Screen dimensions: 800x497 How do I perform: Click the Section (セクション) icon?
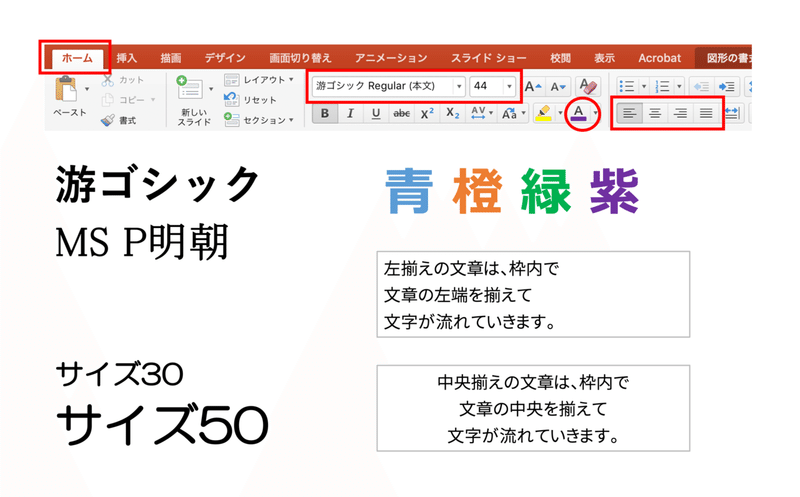tap(232, 119)
